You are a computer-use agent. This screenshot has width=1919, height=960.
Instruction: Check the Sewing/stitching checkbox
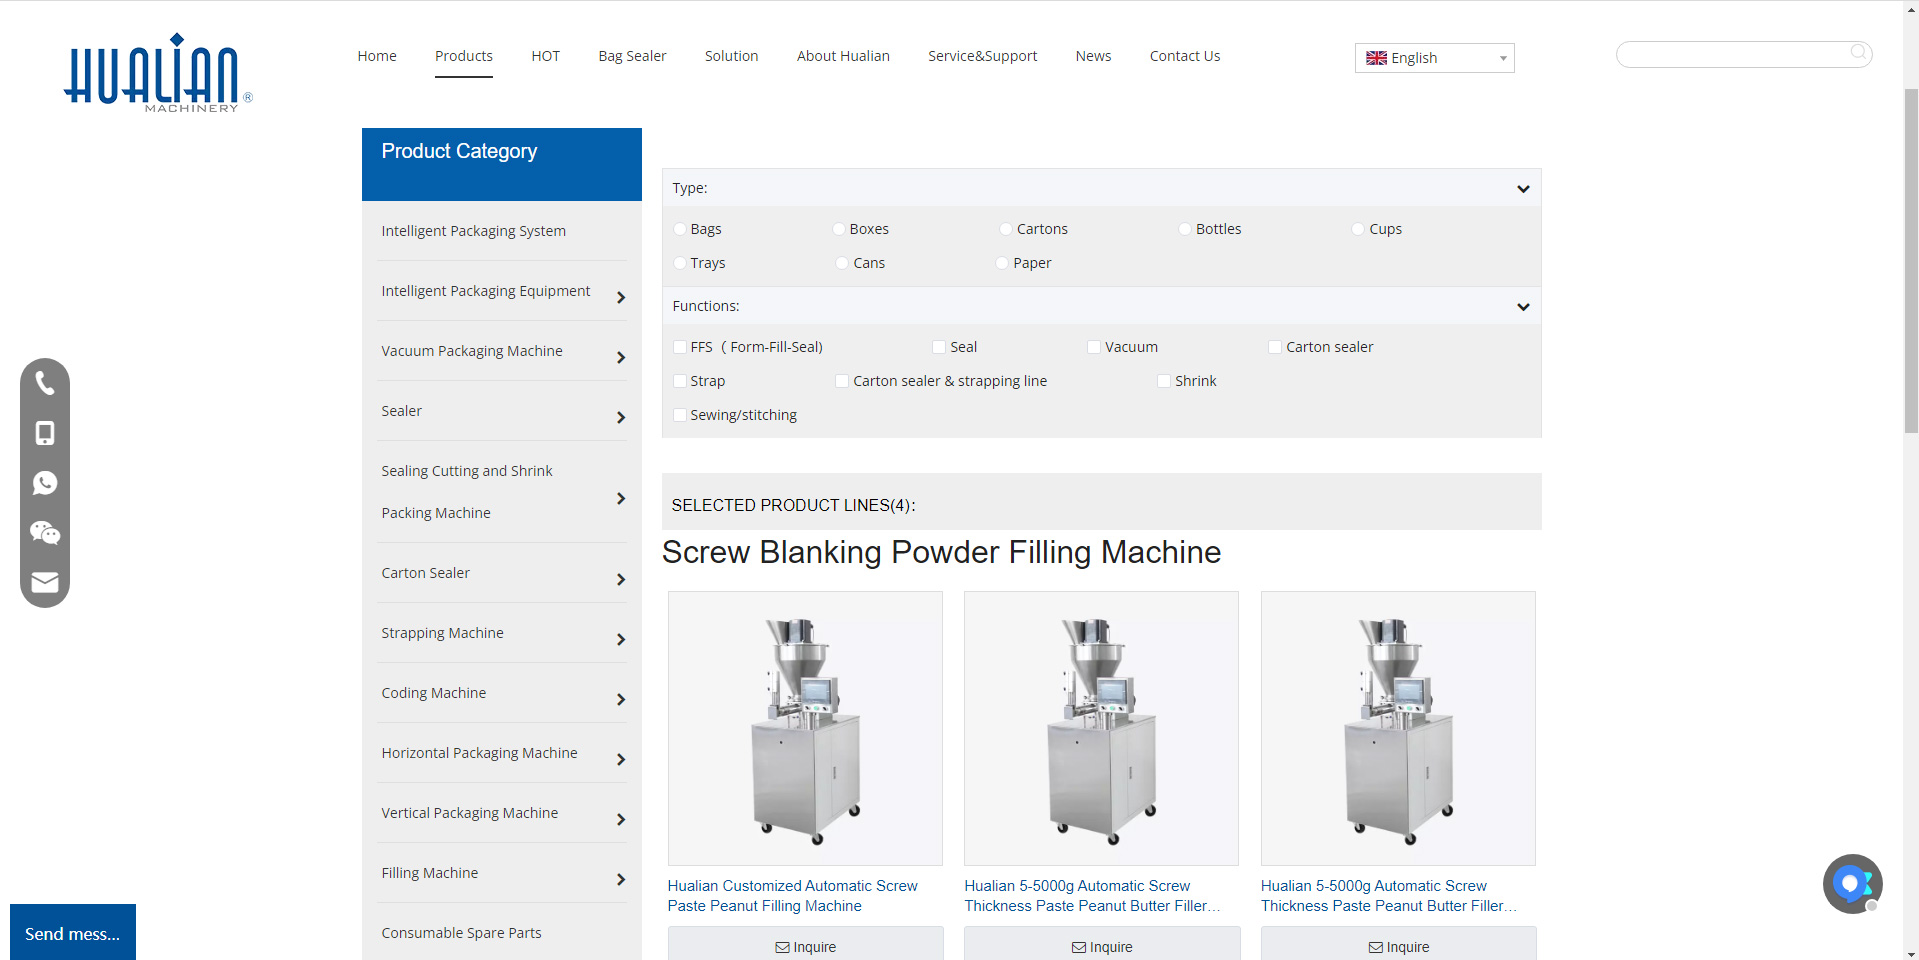(x=680, y=415)
